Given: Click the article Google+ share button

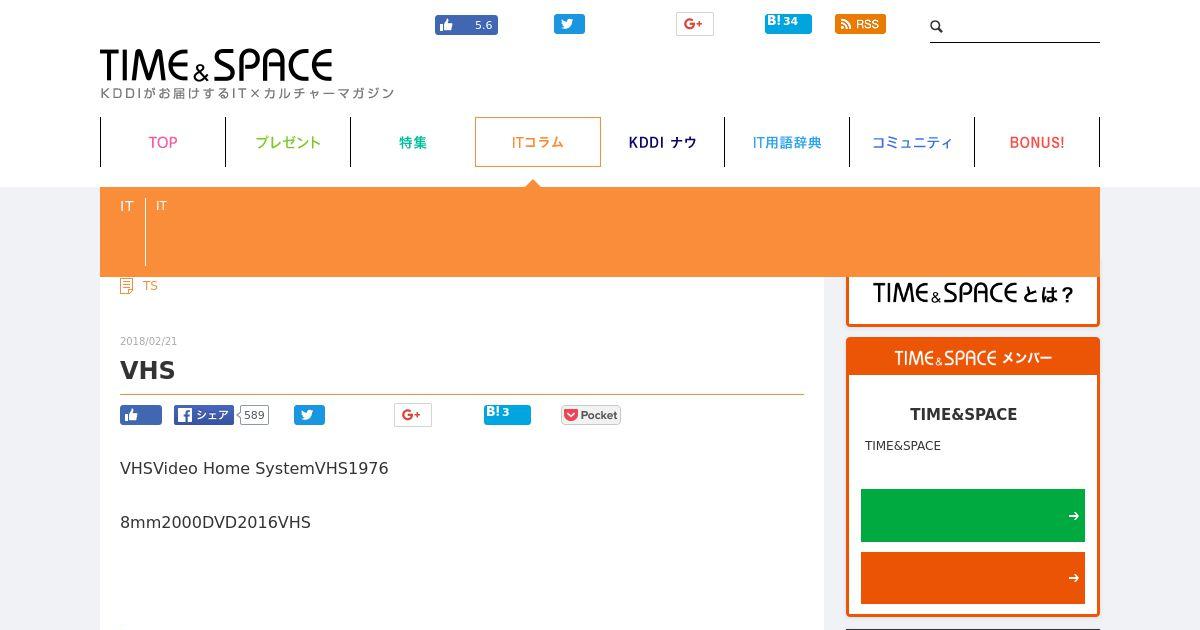Looking at the screenshot, I should [412, 415].
